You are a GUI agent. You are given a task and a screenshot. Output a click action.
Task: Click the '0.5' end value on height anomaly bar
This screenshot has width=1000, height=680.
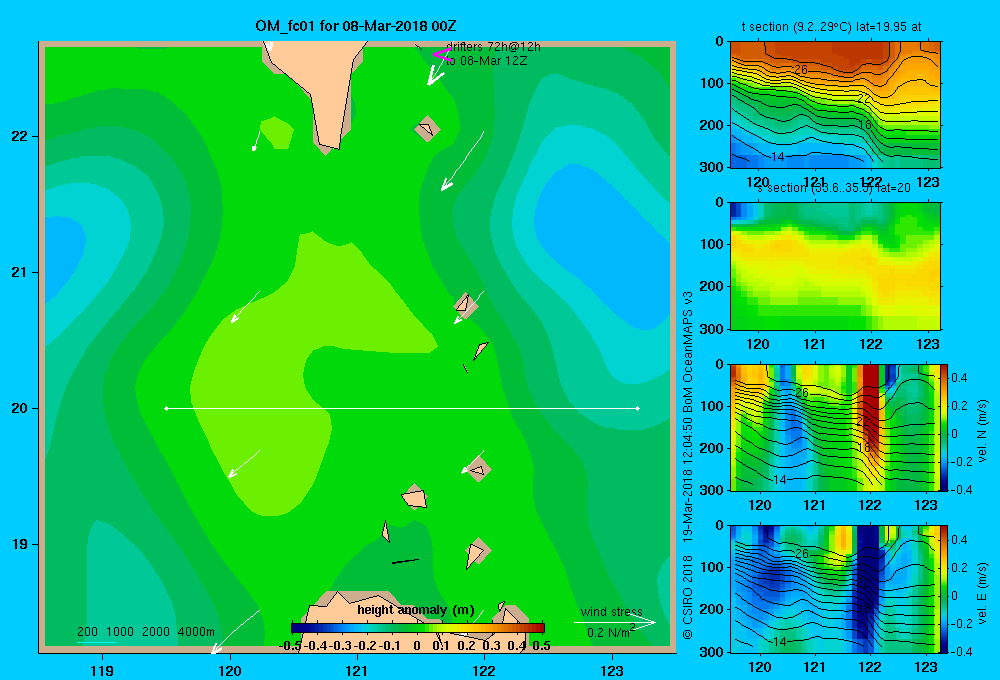tap(541, 646)
